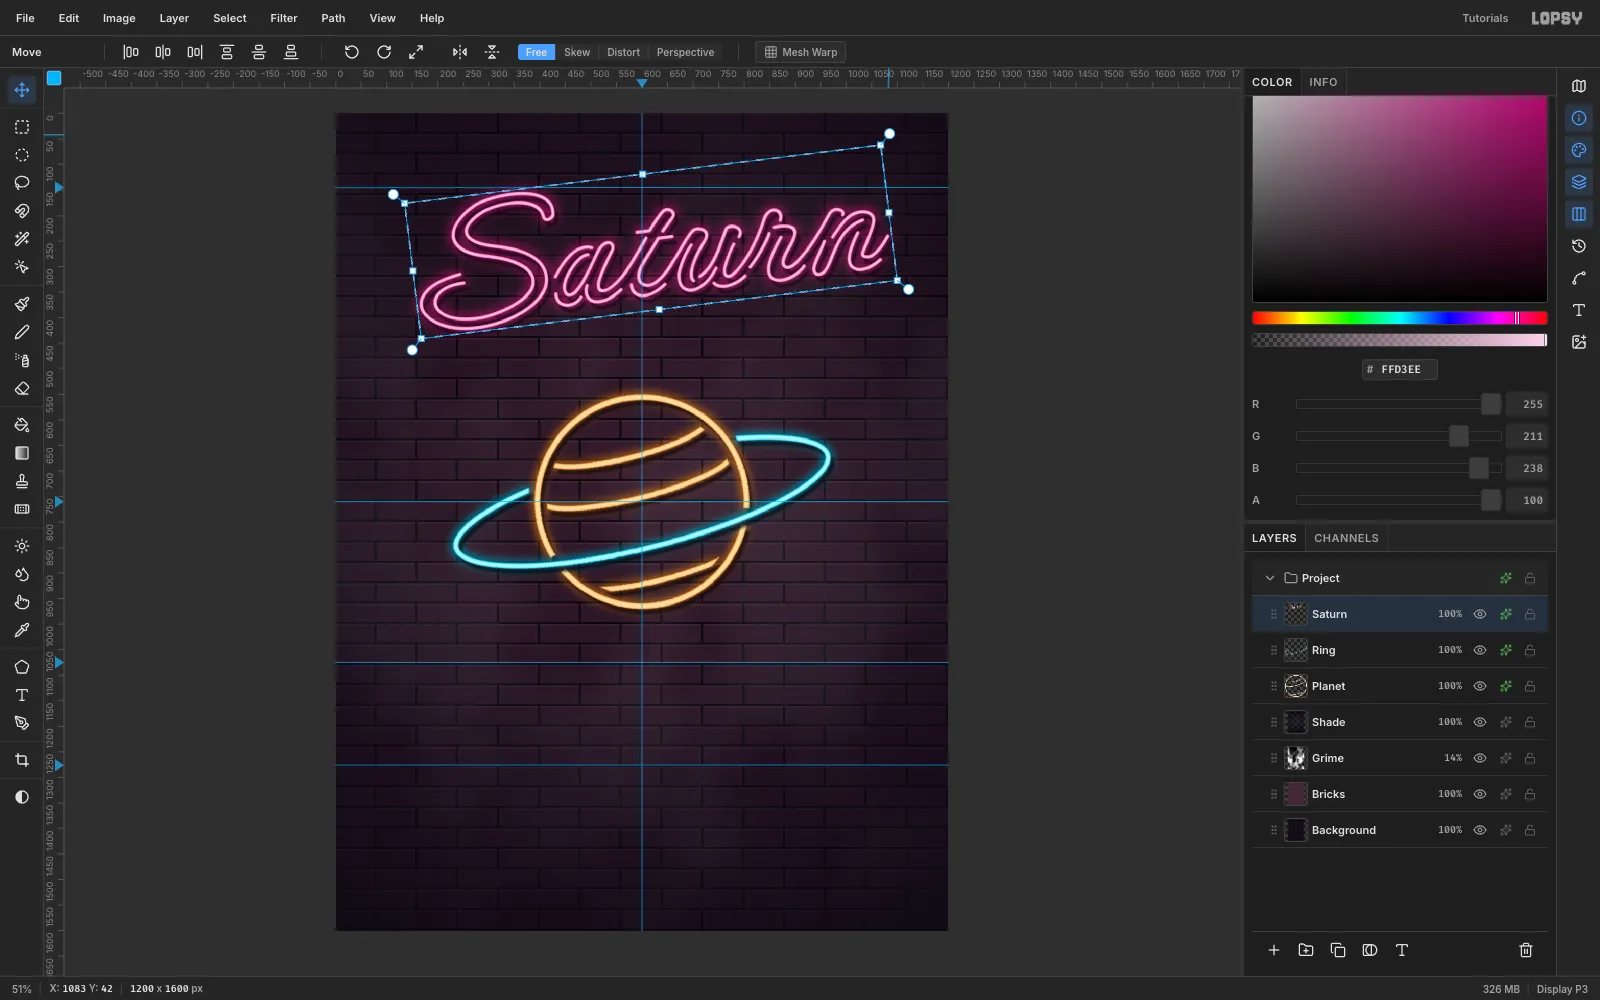Click the hue spectrum slider

(x=1400, y=318)
